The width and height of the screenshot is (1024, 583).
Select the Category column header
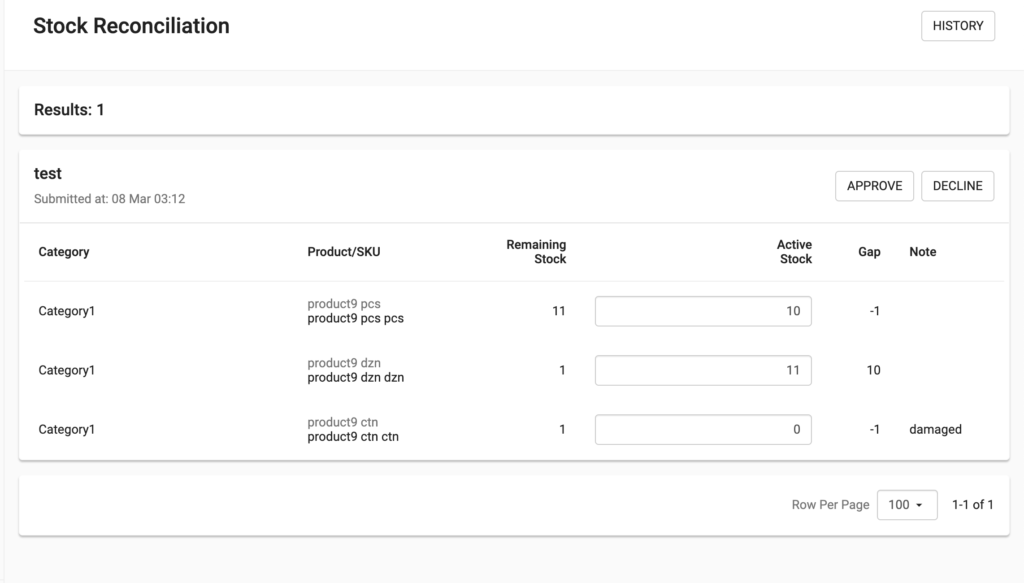pyautogui.click(x=64, y=252)
